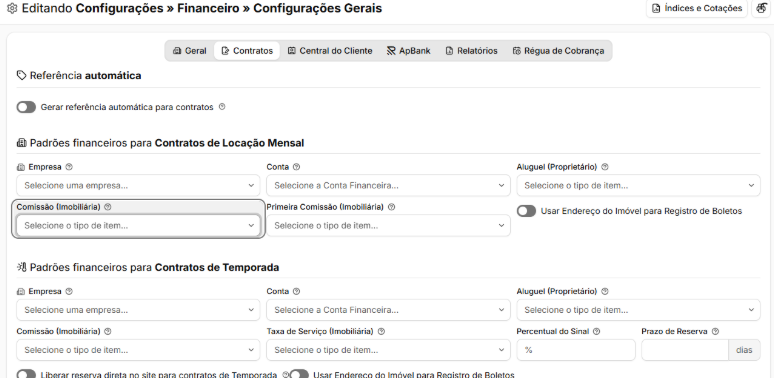Viewport: 774px width, 378px height.
Task: Click the settings gear icon beside Editando
Action: [x=12, y=8]
